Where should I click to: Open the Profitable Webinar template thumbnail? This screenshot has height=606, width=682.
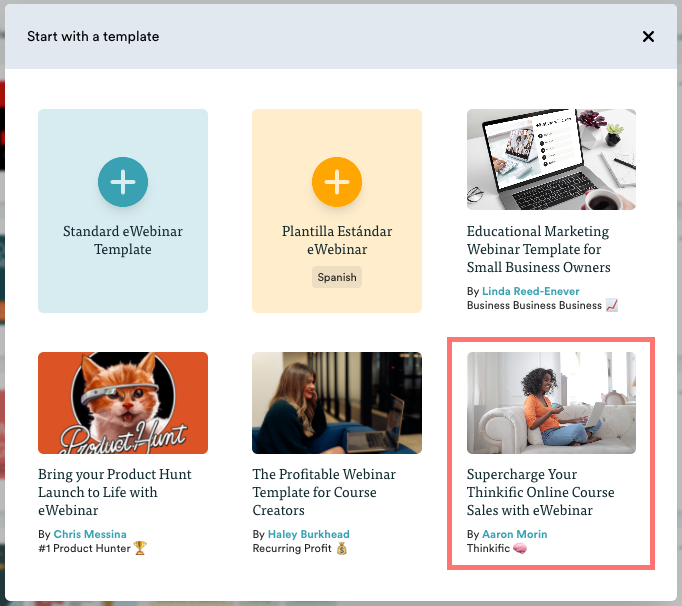pos(337,403)
